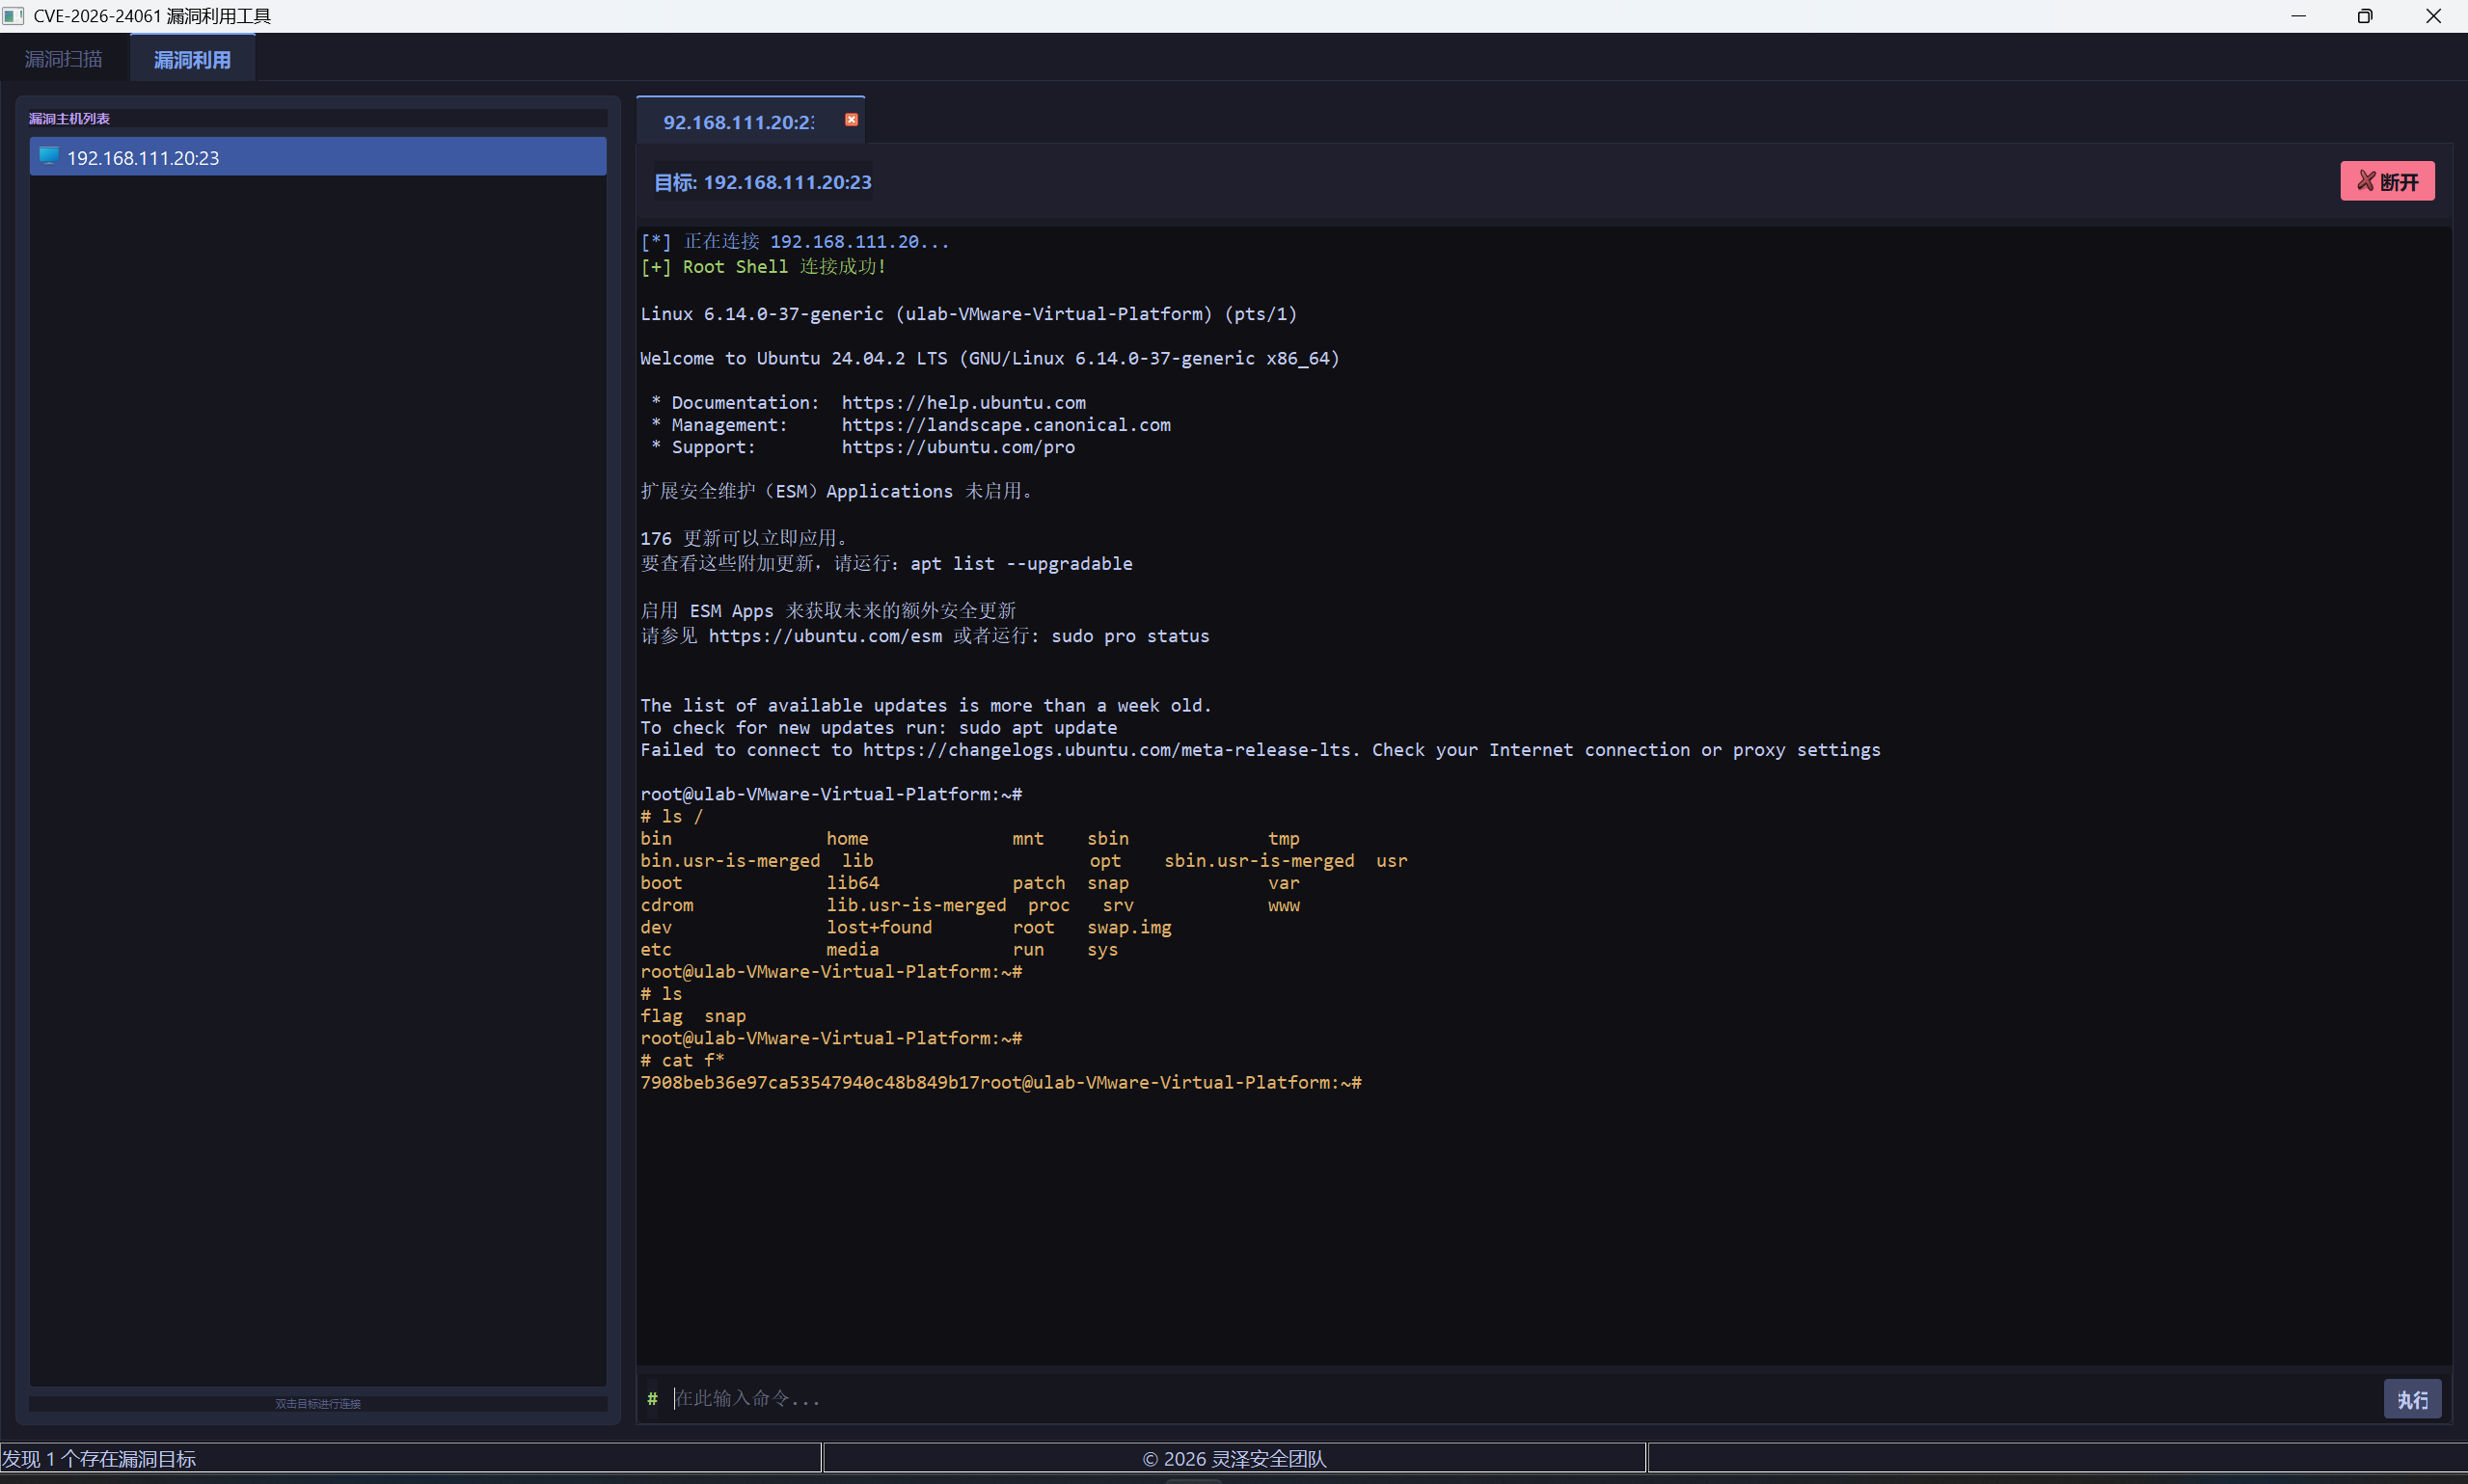The height and width of the screenshot is (1484, 2468).
Task: Click the 漏洞主机列表 panel header
Action: [x=70, y=118]
